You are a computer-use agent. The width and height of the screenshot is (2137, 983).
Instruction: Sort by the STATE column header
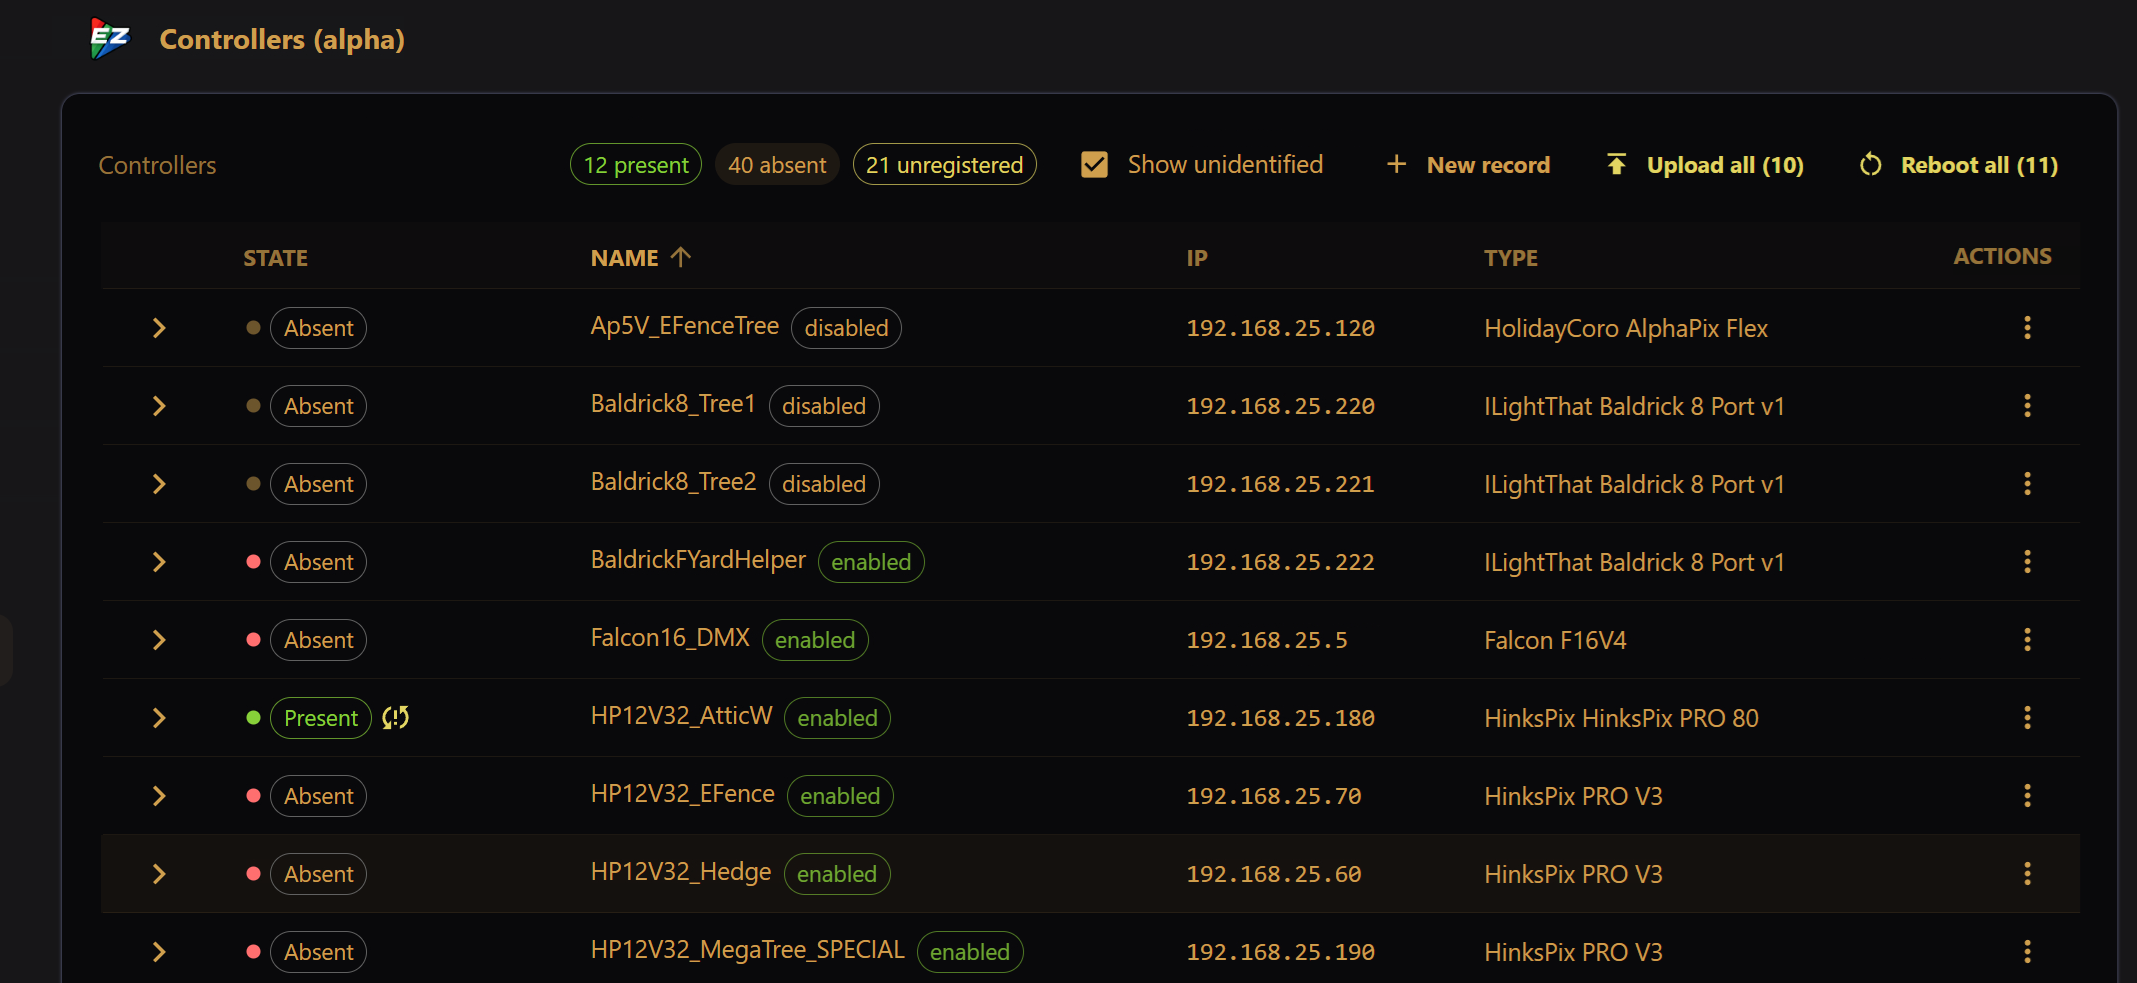[x=275, y=258]
